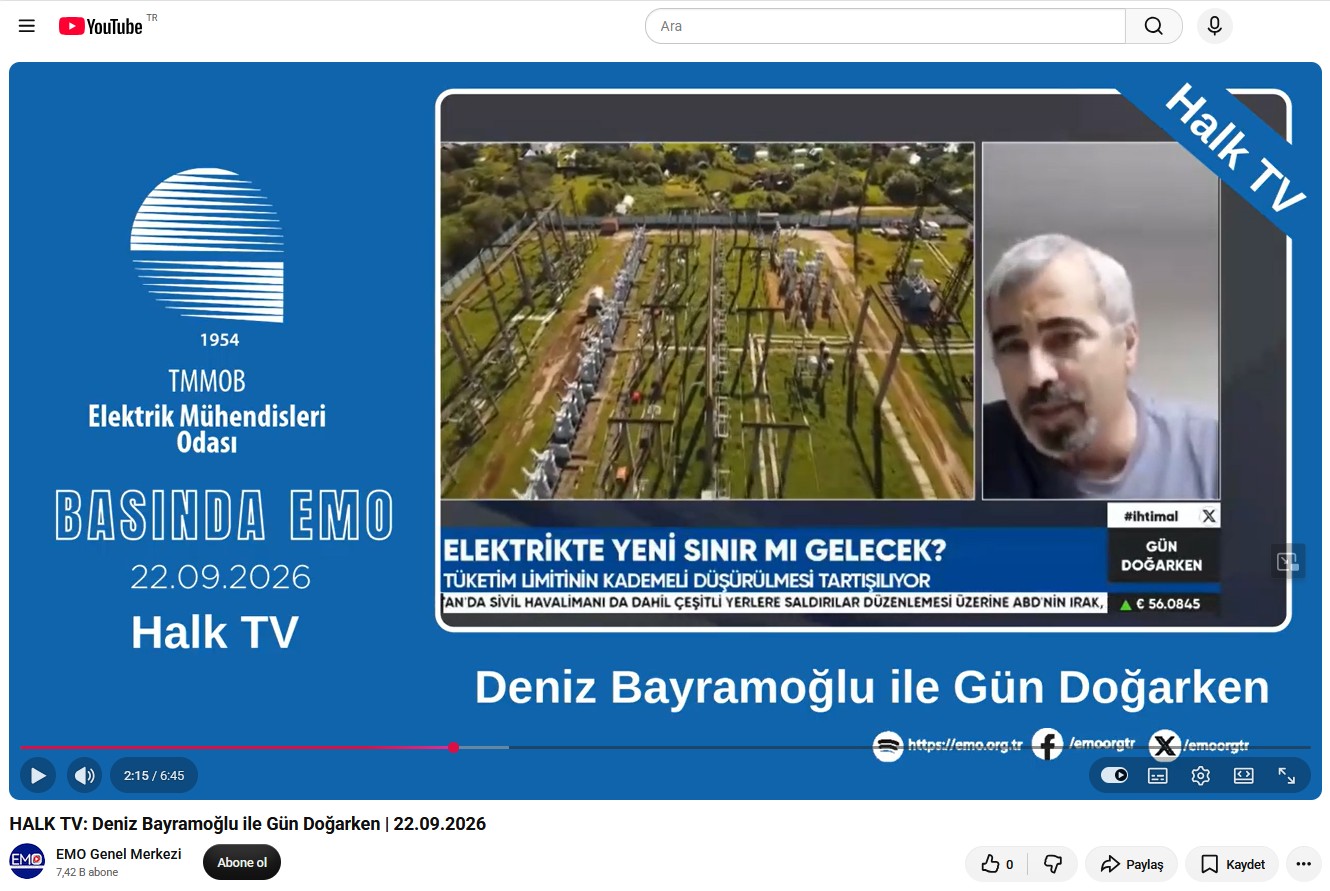Save video with Kaydet button
1330x891 pixels.
1232,864
